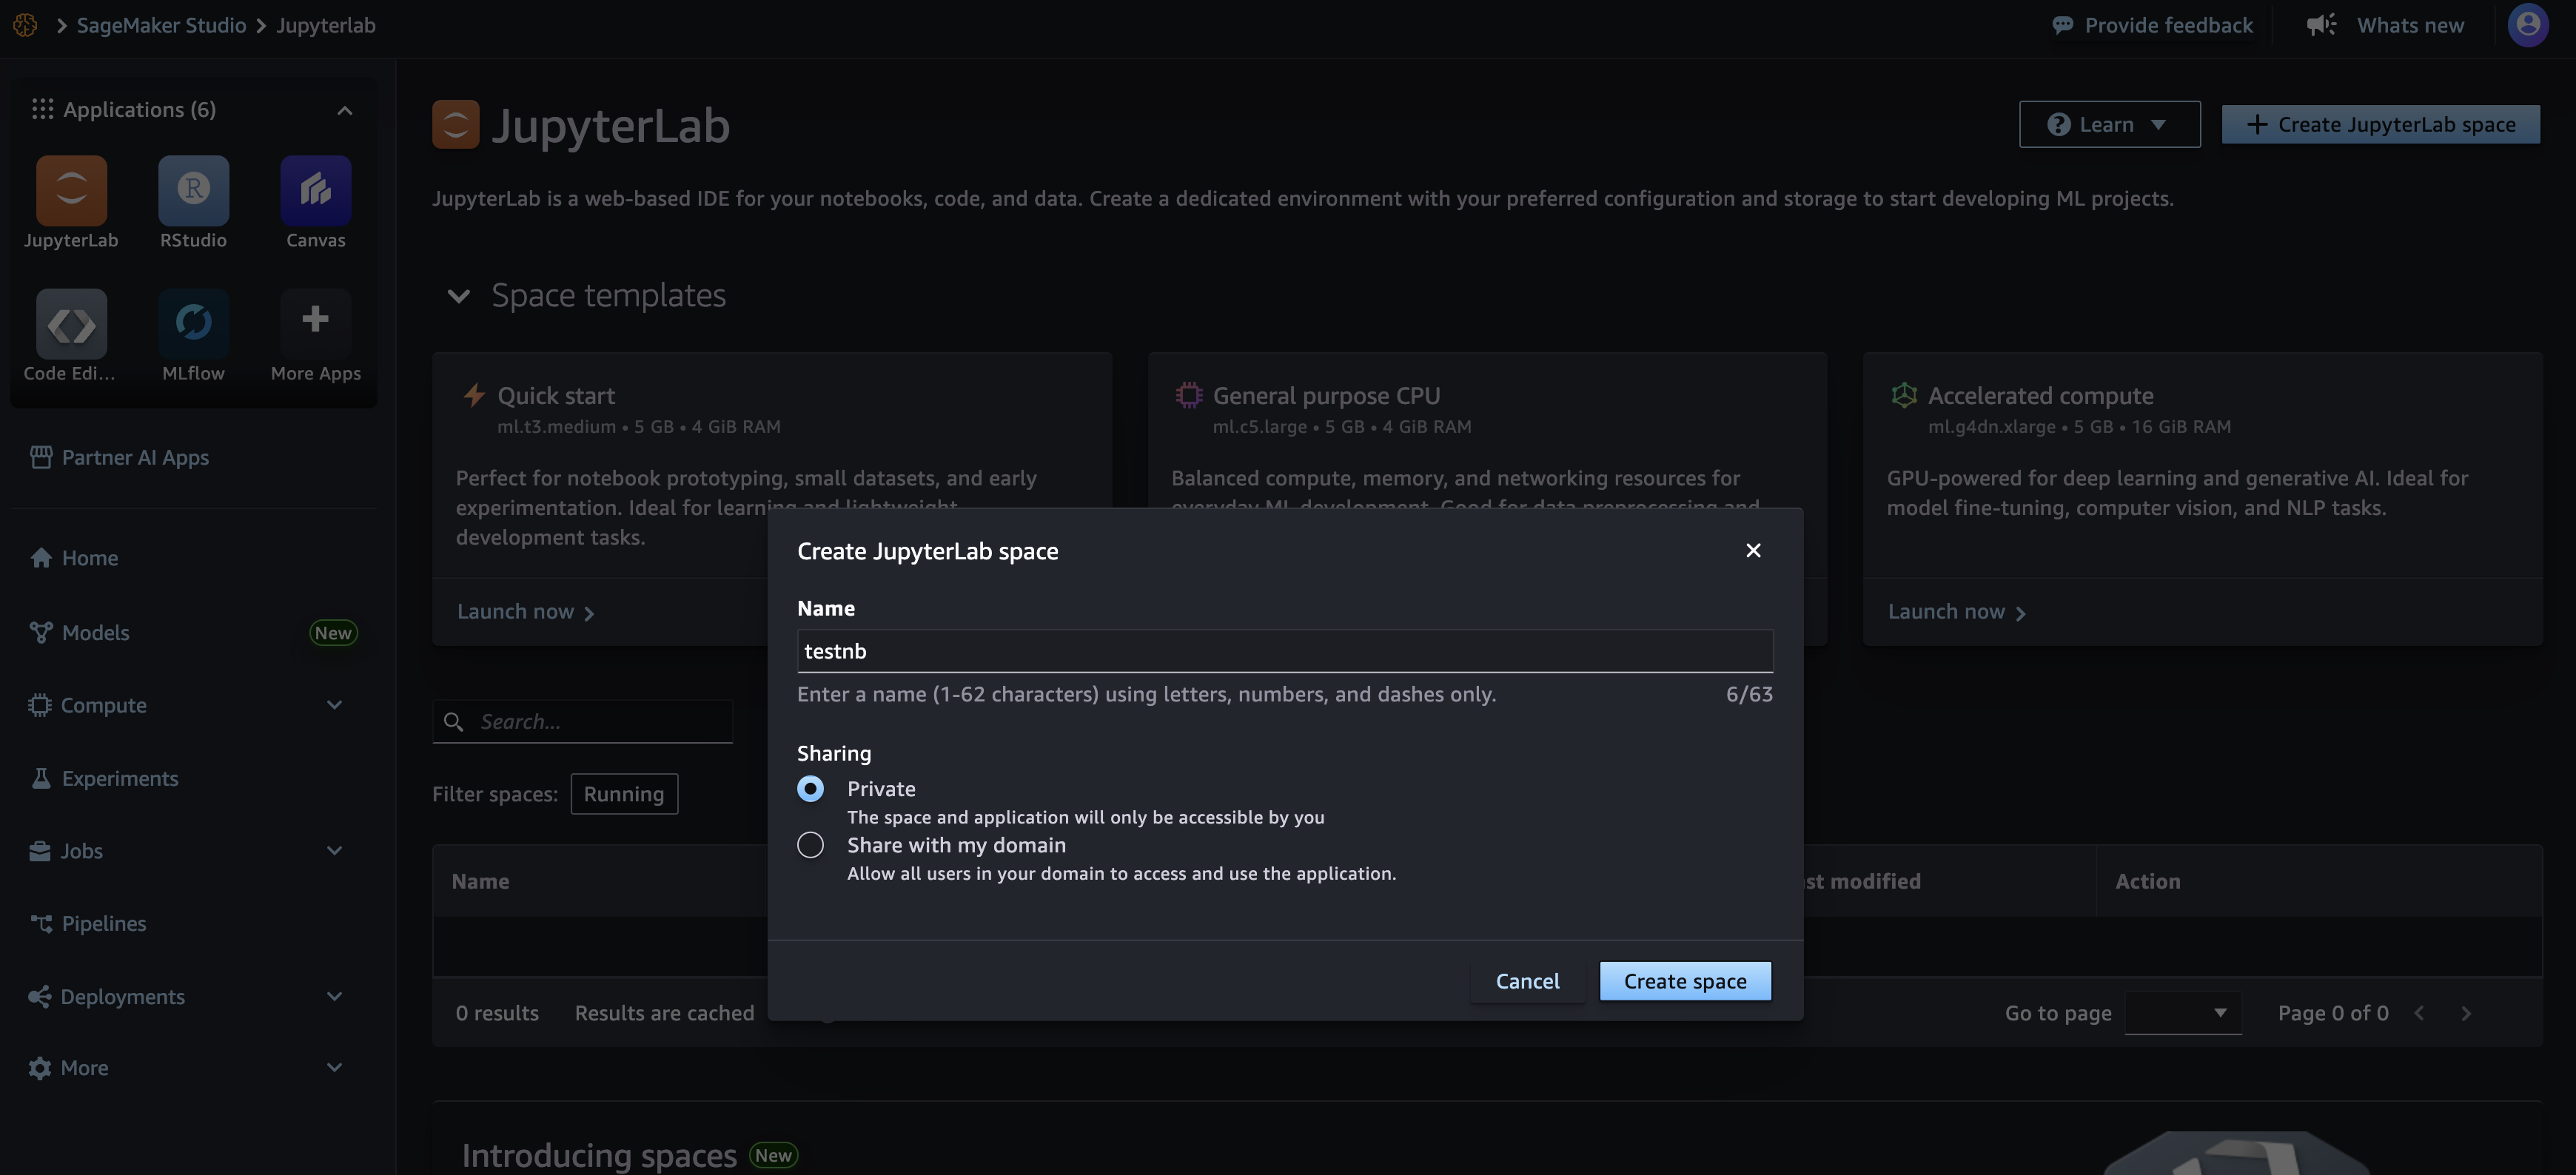Screen dimensions: 2576x1175
Task: Close the Create JupyterLab space dialog
Action: click(x=1753, y=550)
